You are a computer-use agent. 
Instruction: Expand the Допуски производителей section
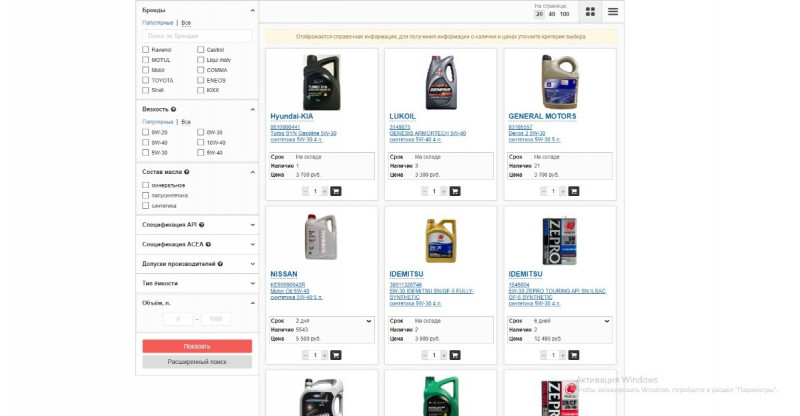coord(253,264)
